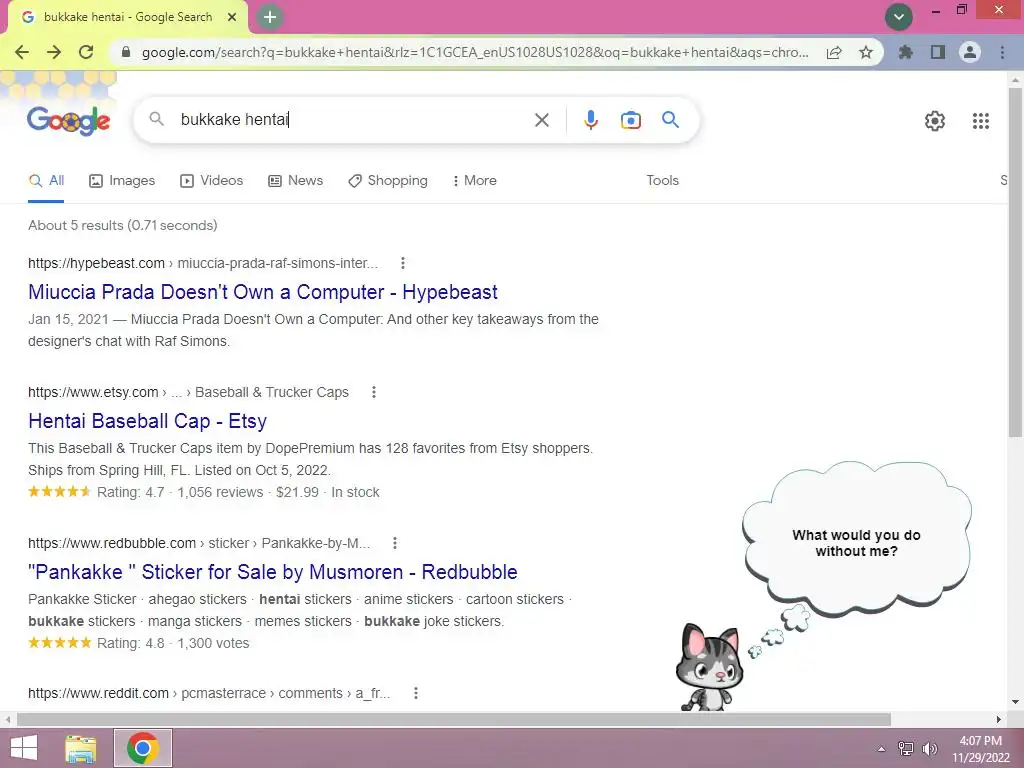This screenshot has width=1024, height=768.
Task: Switch to the News tab
Action: [295, 181]
